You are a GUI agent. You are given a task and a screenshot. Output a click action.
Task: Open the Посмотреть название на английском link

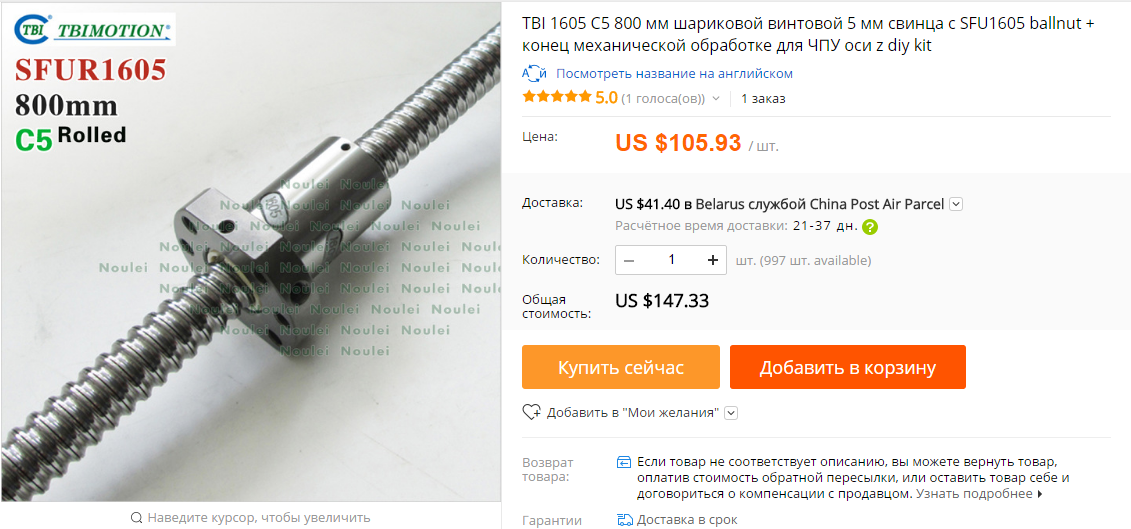click(674, 74)
